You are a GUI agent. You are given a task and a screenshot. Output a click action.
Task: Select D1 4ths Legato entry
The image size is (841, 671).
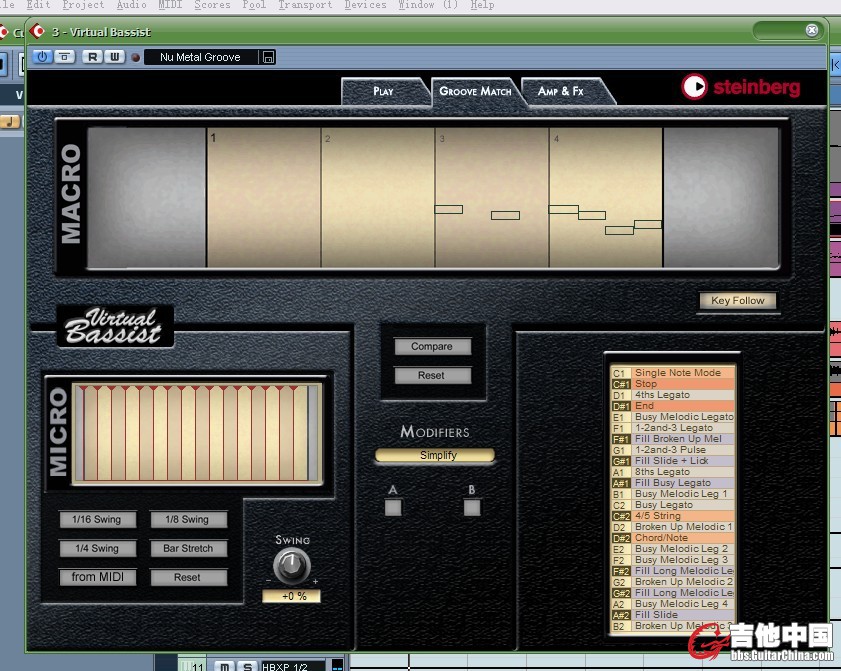[x=673, y=395]
